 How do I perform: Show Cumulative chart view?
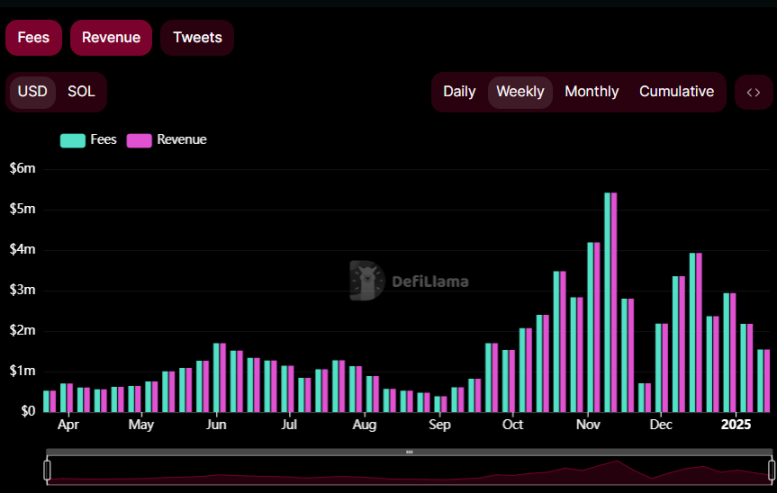tap(676, 92)
